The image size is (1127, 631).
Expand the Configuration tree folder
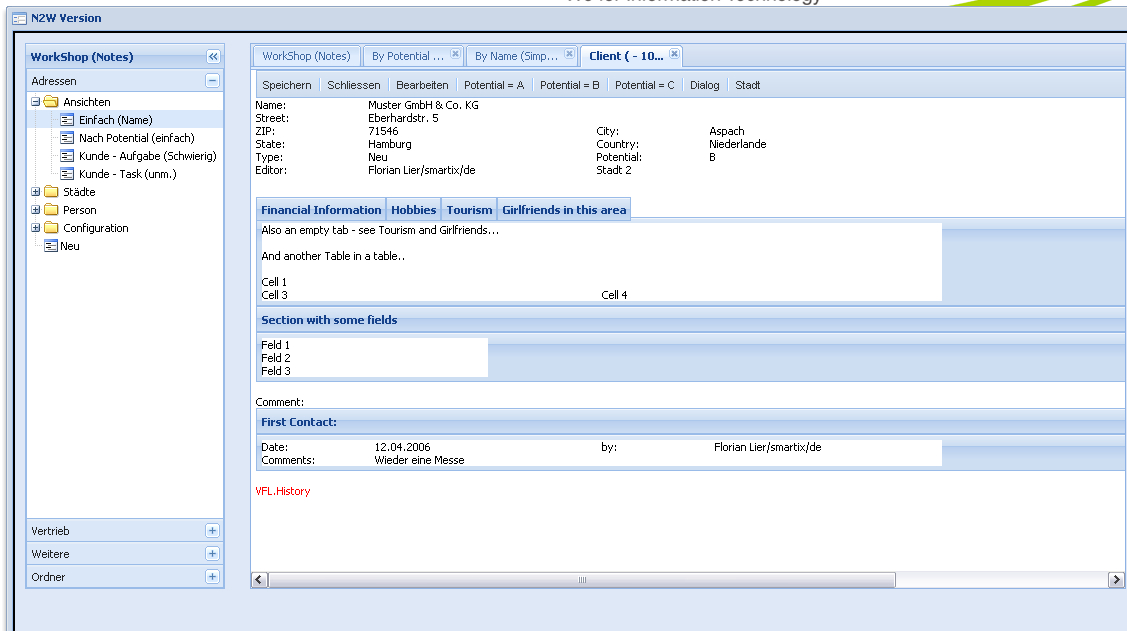36,228
